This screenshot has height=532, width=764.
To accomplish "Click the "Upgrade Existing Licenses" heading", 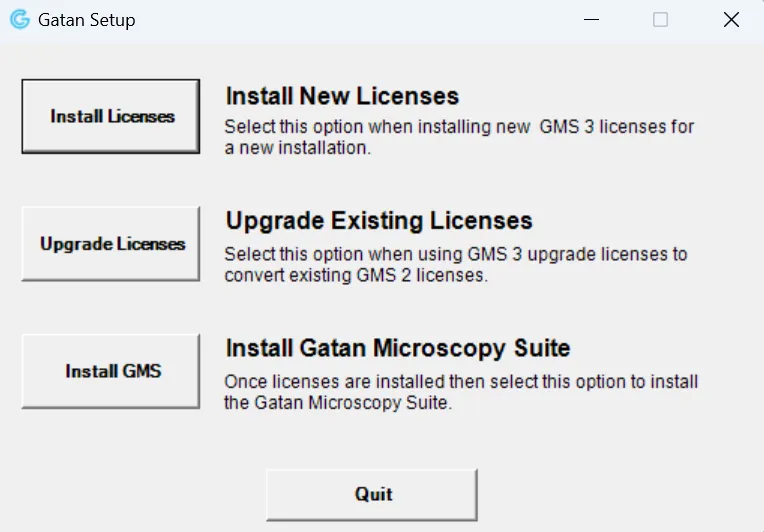I will tap(379, 220).
